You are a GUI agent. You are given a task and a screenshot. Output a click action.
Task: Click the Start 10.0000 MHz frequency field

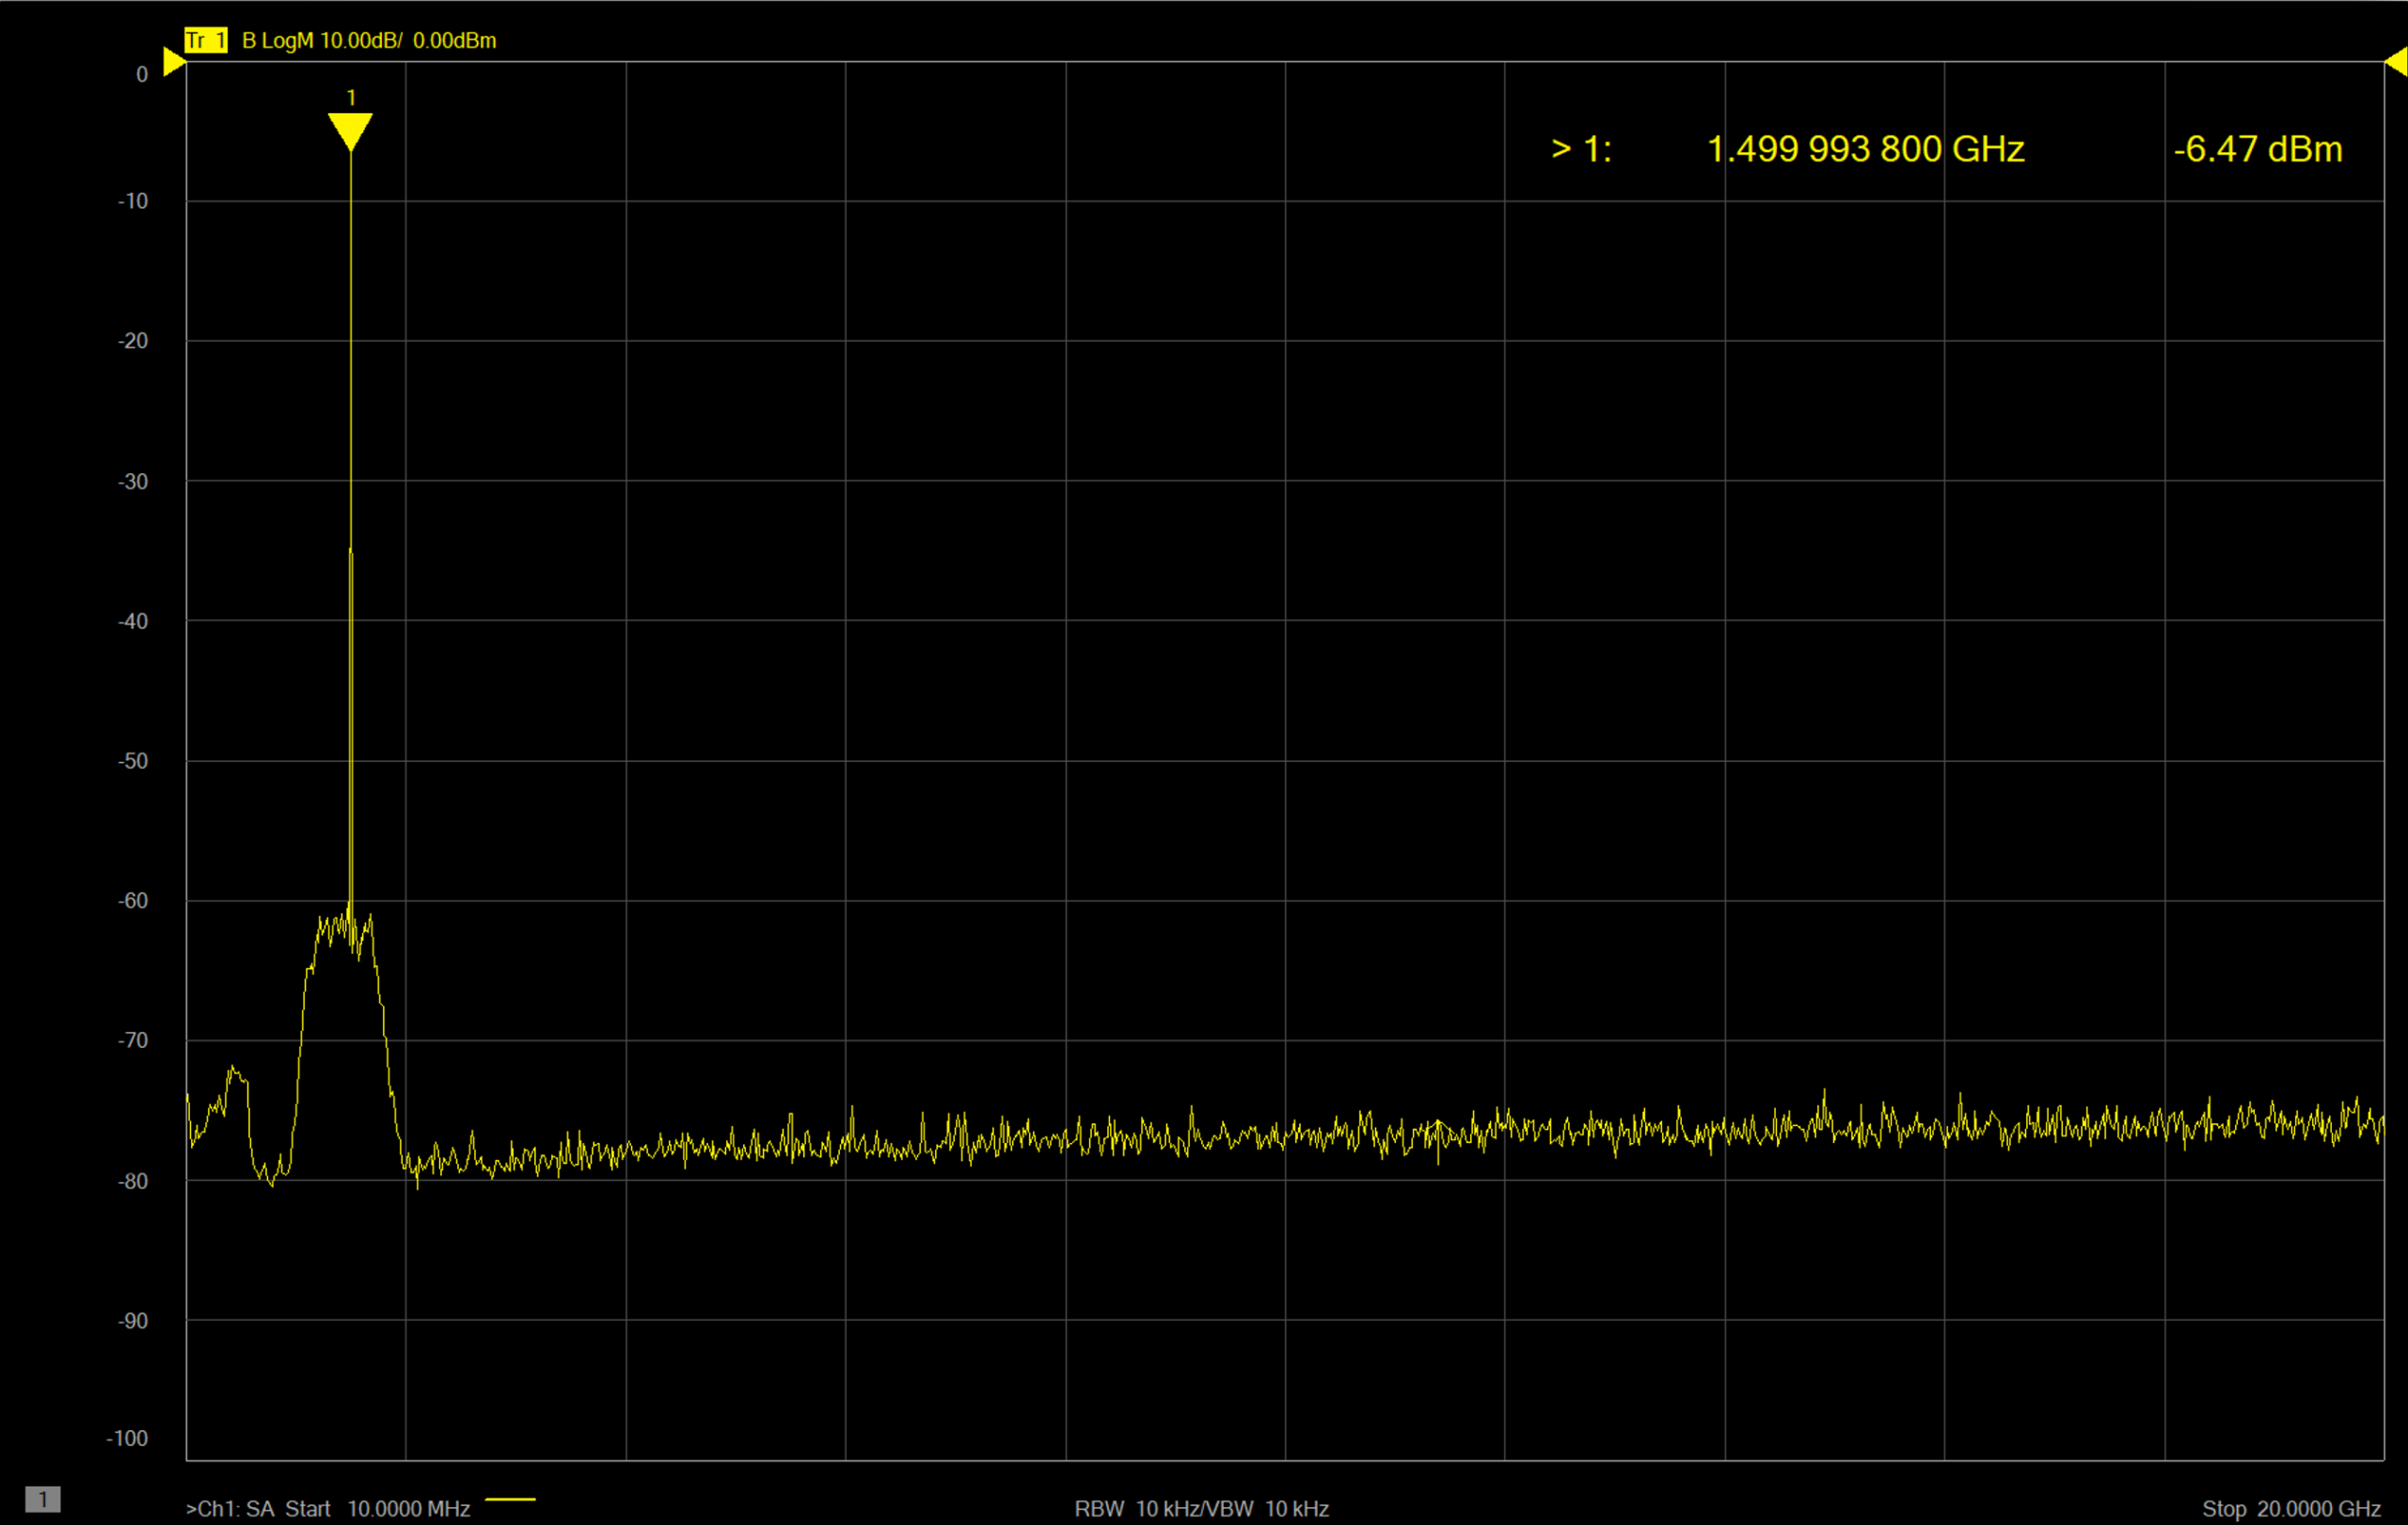378,1508
